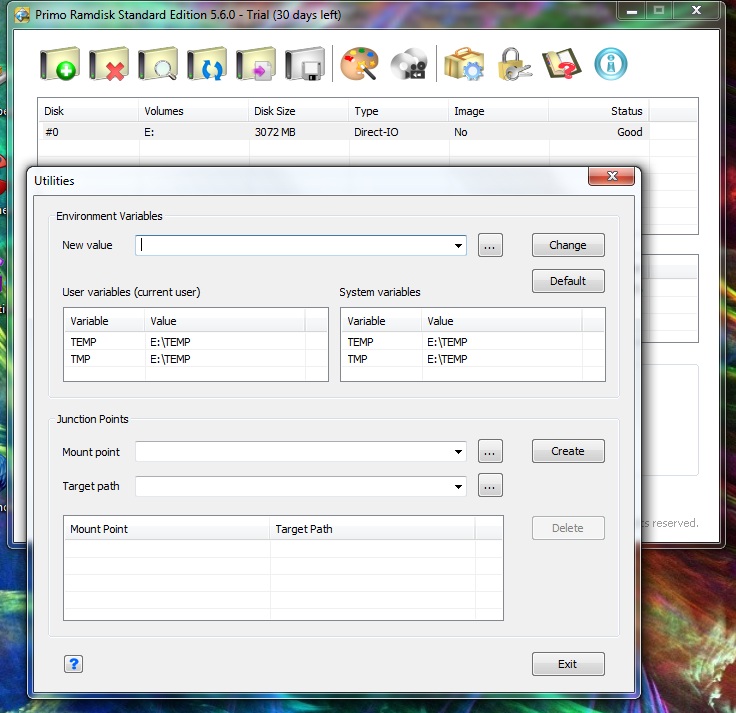Click the blue help question icon in Utilities

[x=74, y=664]
